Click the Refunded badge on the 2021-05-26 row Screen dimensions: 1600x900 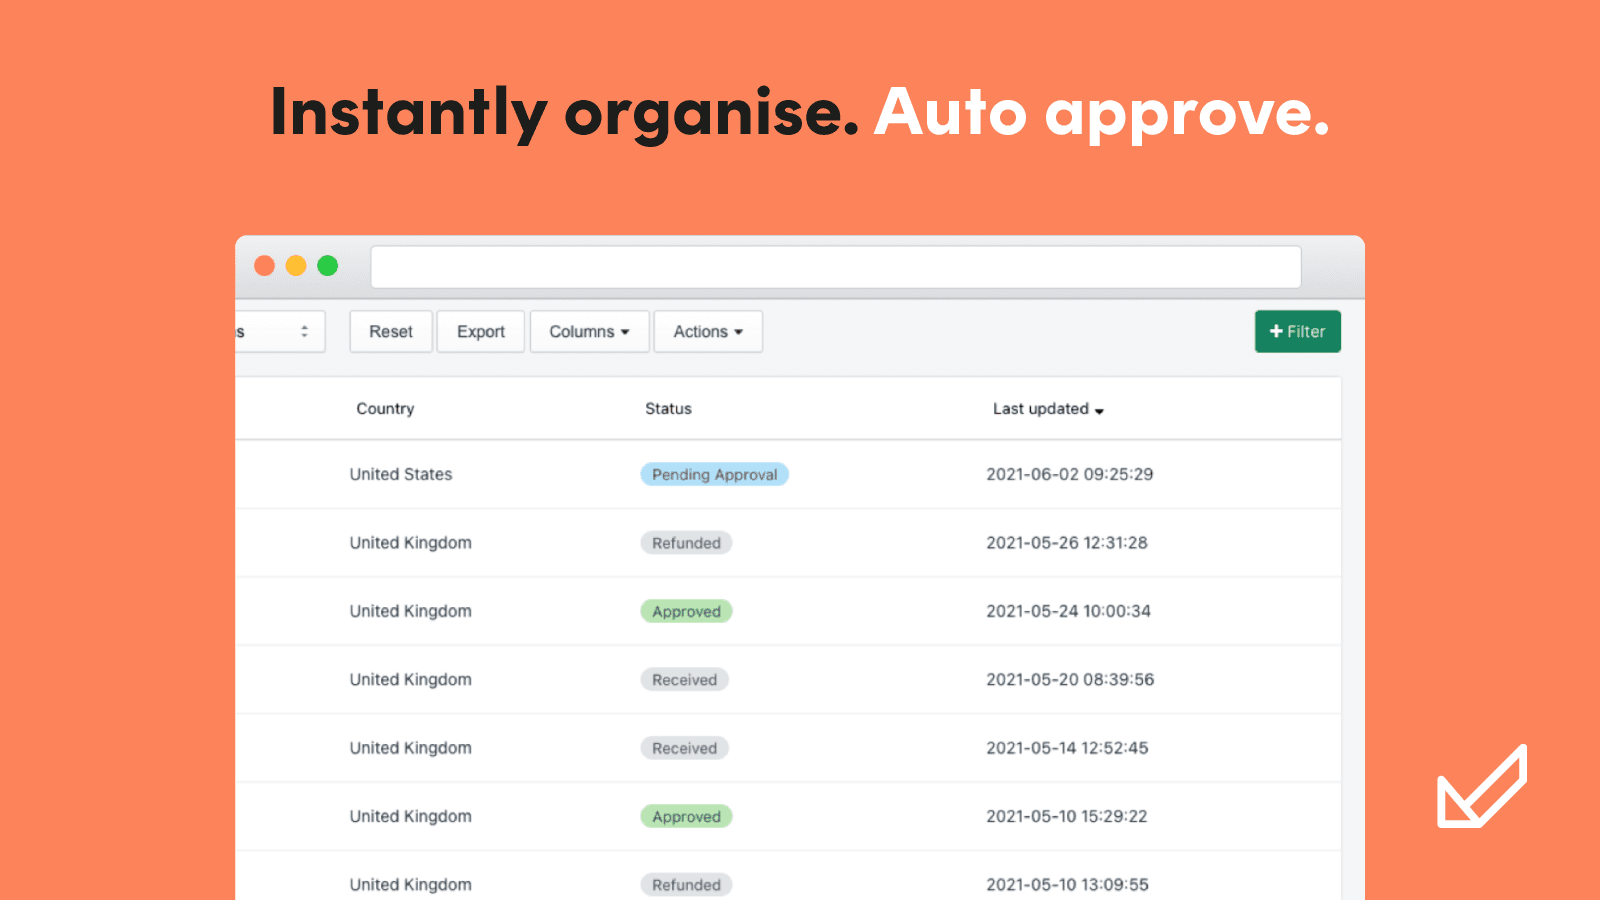pos(686,543)
